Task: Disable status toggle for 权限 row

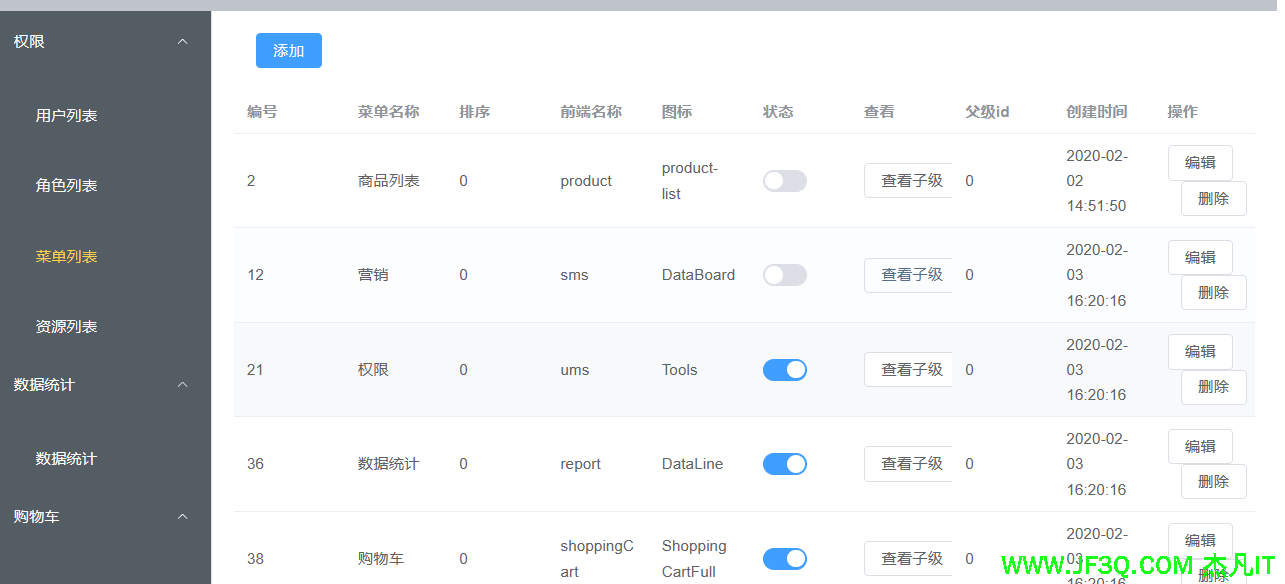Action: [784, 370]
